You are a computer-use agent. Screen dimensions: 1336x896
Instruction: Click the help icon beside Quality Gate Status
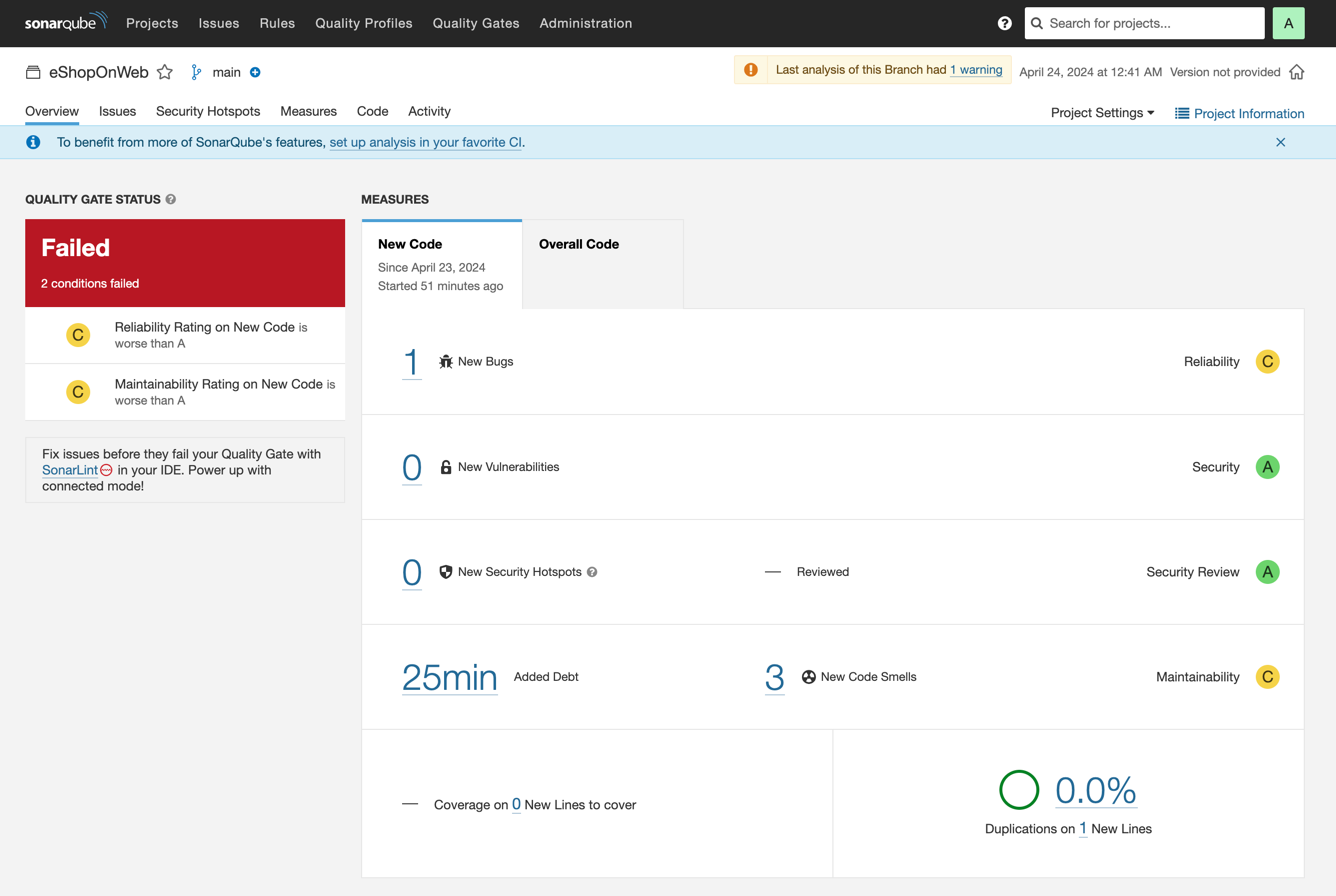tap(173, 199)
